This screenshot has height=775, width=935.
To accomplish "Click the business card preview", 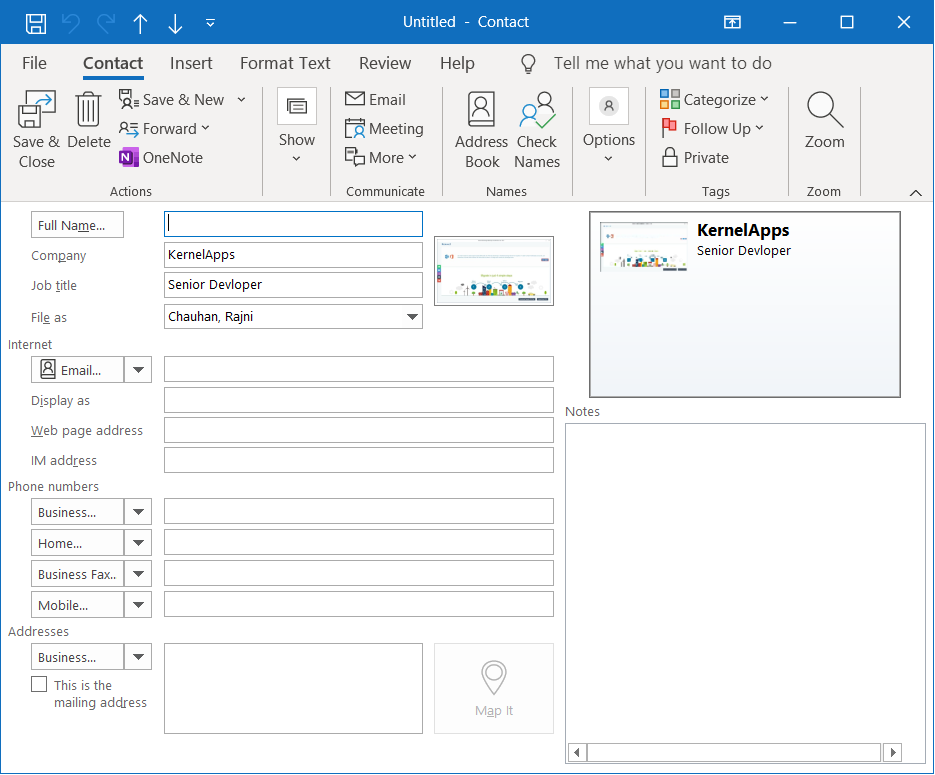I will [745, 304].
